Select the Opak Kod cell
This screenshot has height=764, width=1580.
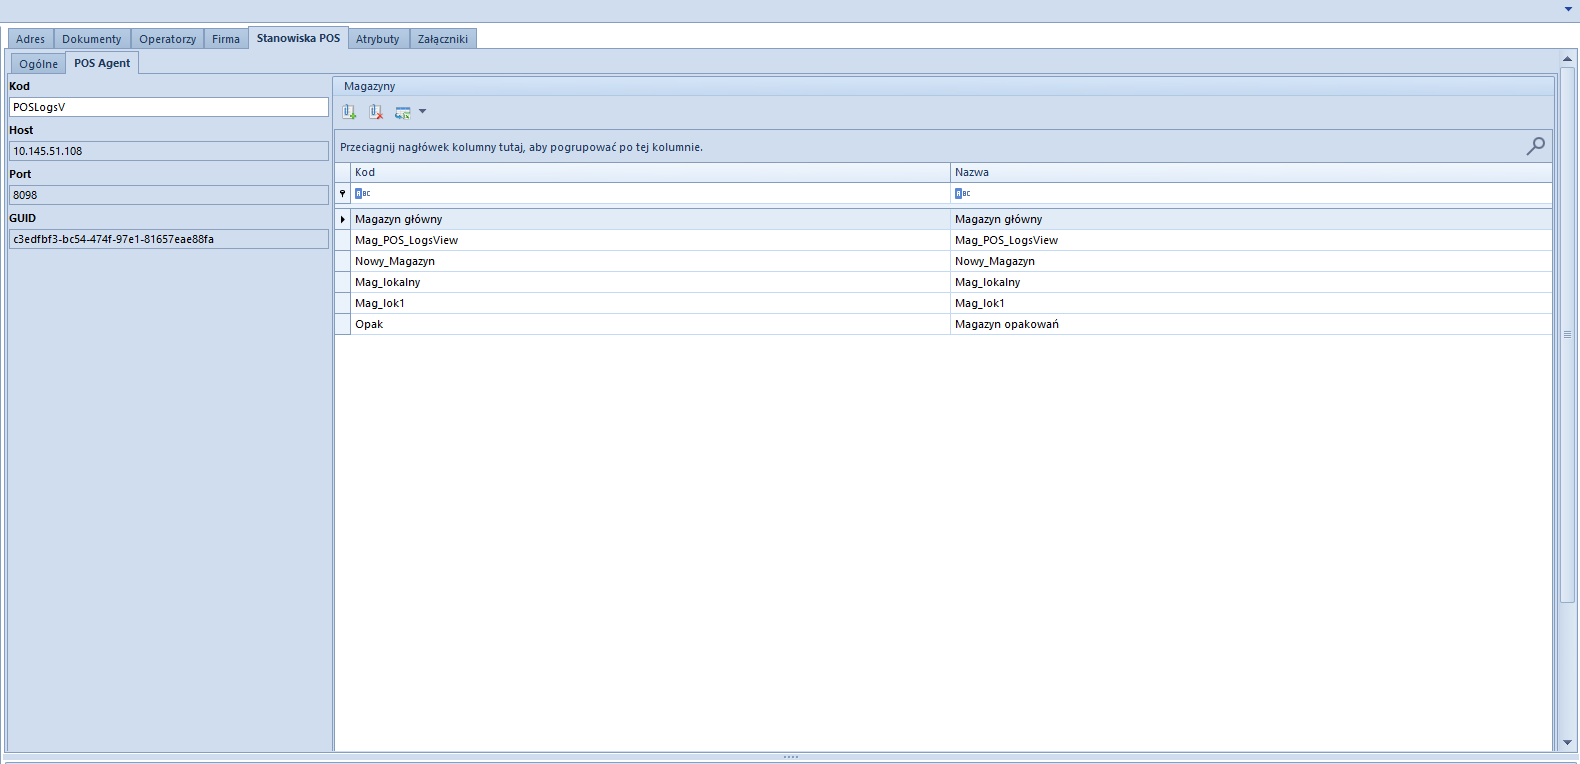650,324
